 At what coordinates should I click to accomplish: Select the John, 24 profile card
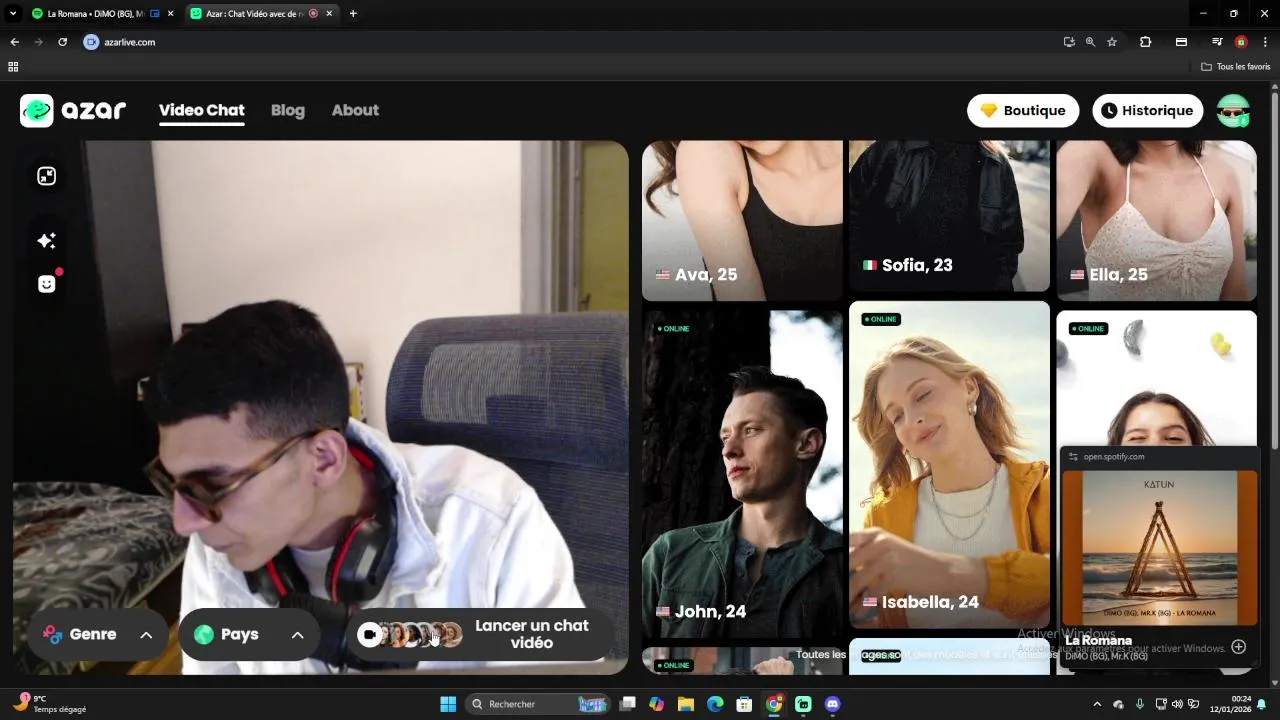point(741,474)
